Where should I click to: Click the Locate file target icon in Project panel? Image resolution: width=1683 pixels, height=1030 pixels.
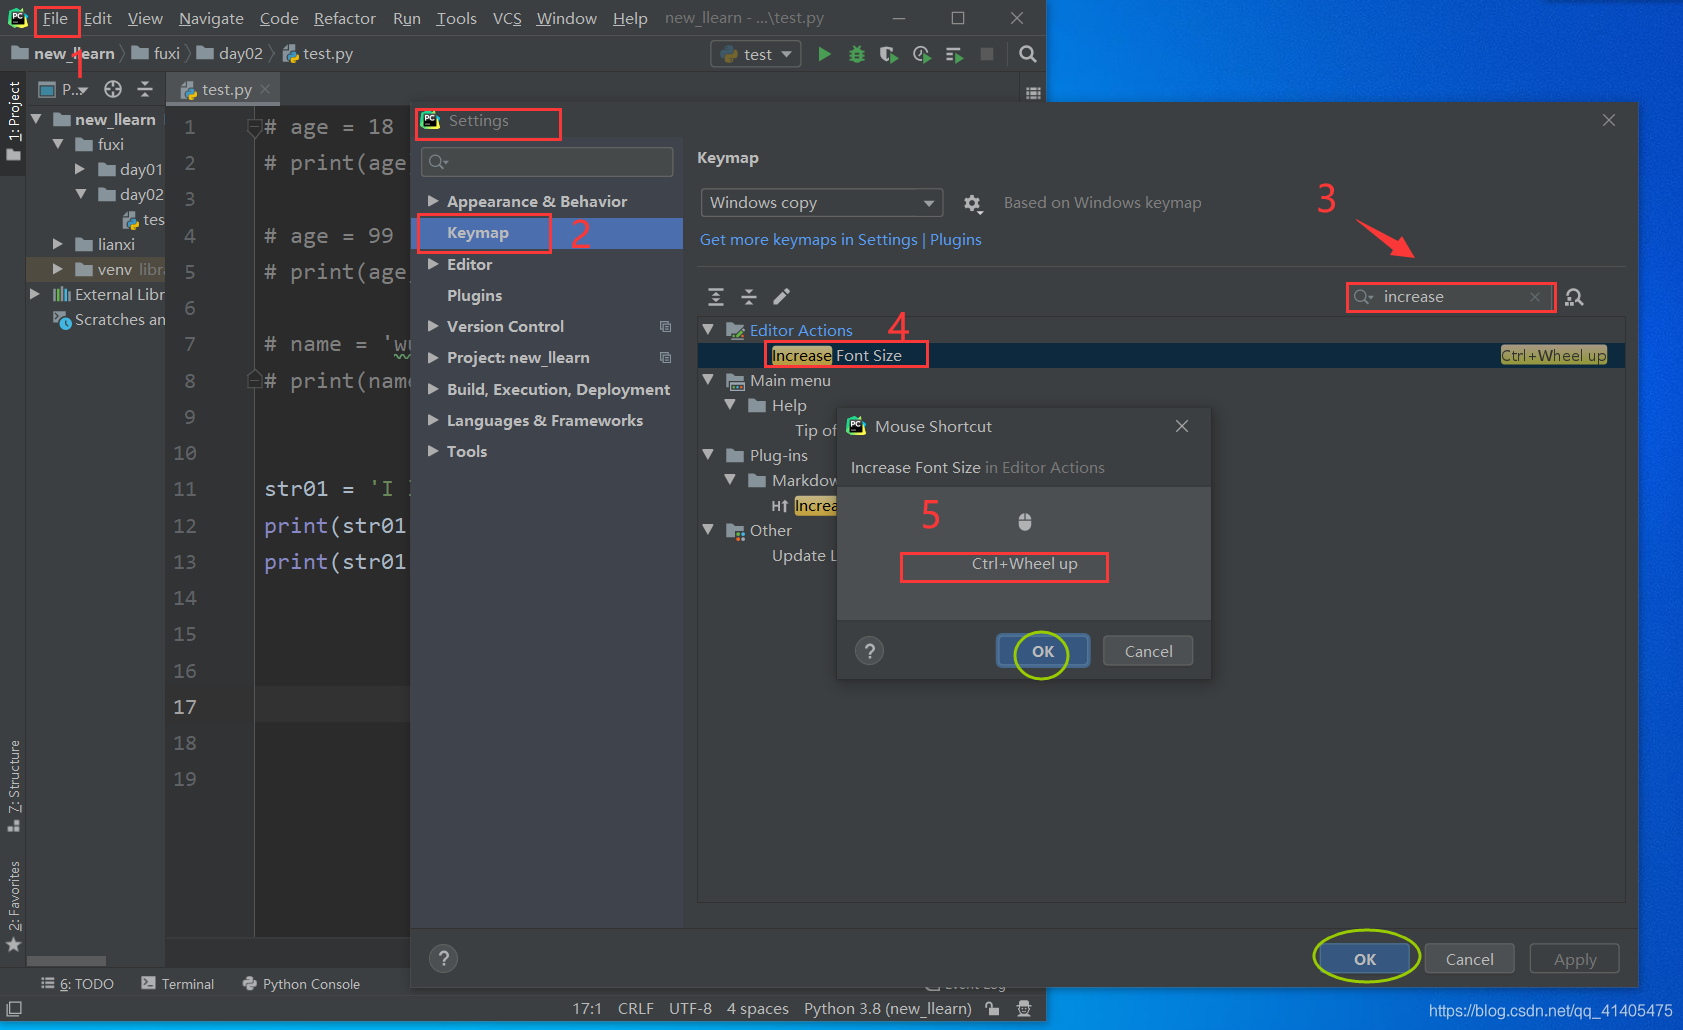point(113,89)
